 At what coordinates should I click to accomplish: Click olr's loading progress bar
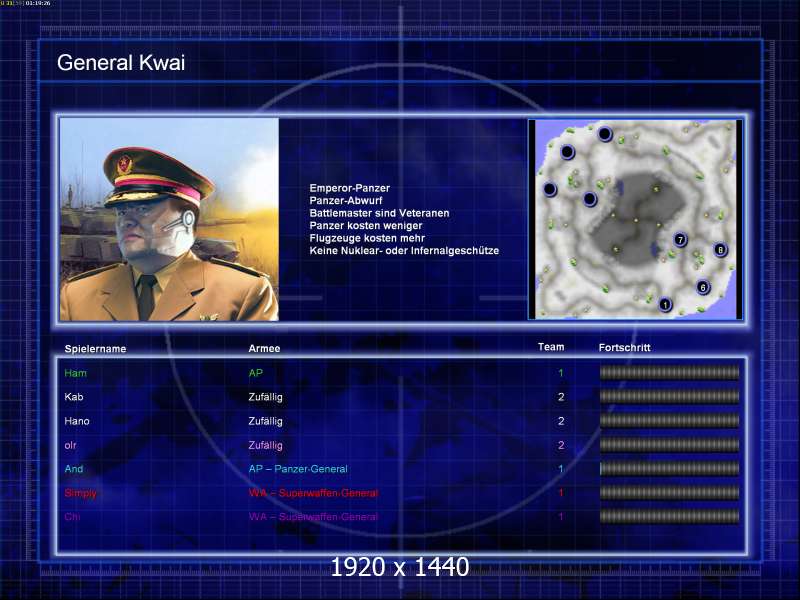click(669, 445)
